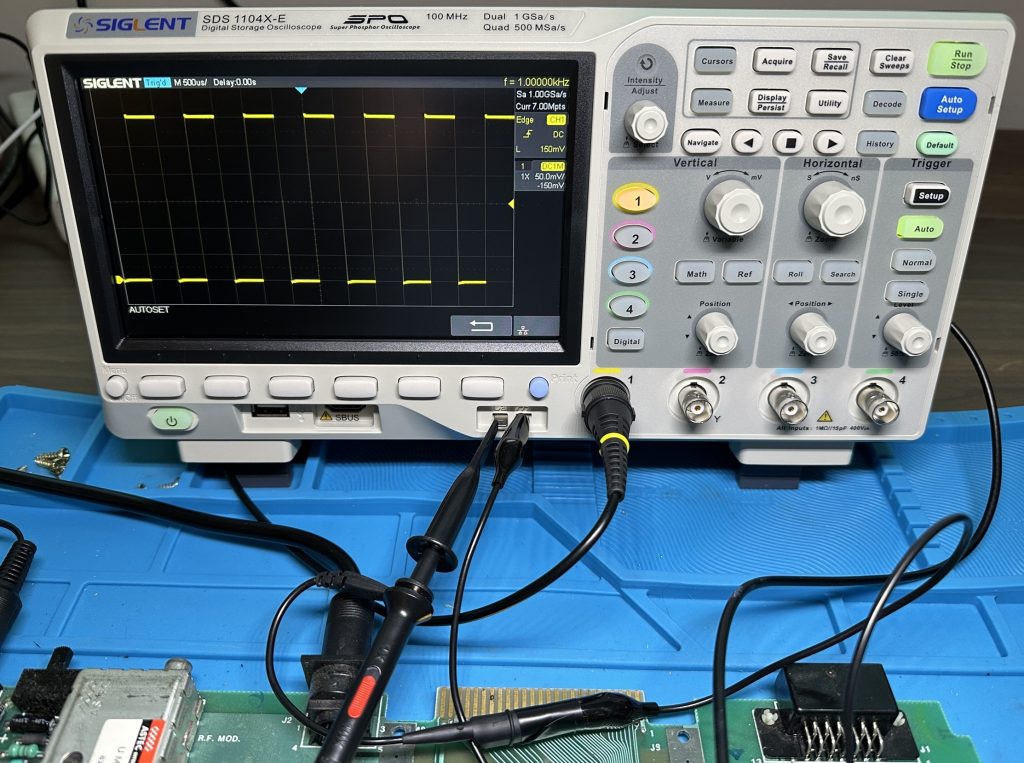Push the Navigate button
The image size is (1024, 763).
tap(701, 142)
